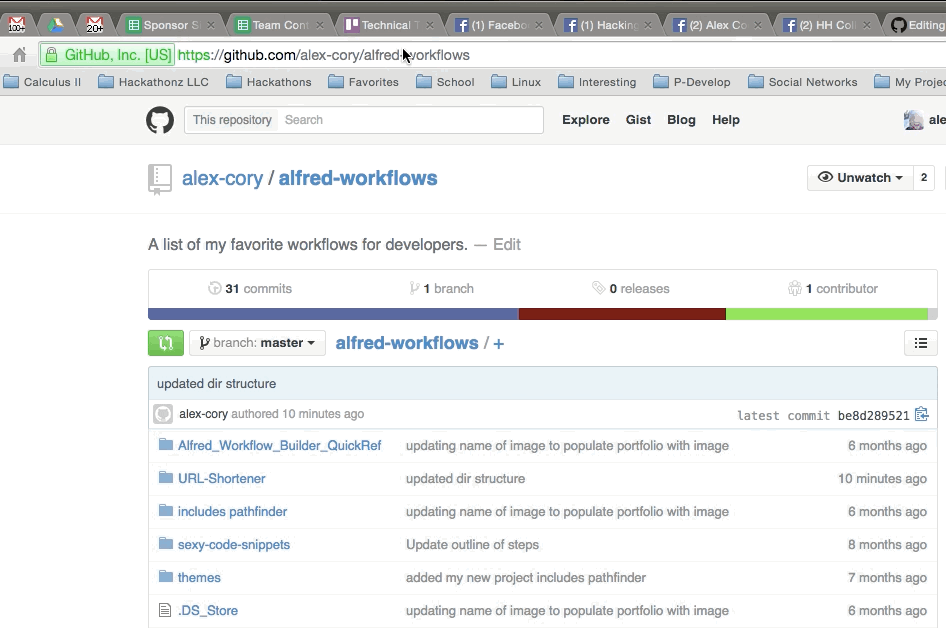Switch to the Sponsor spreadsheet tab

tap(171, 25)
